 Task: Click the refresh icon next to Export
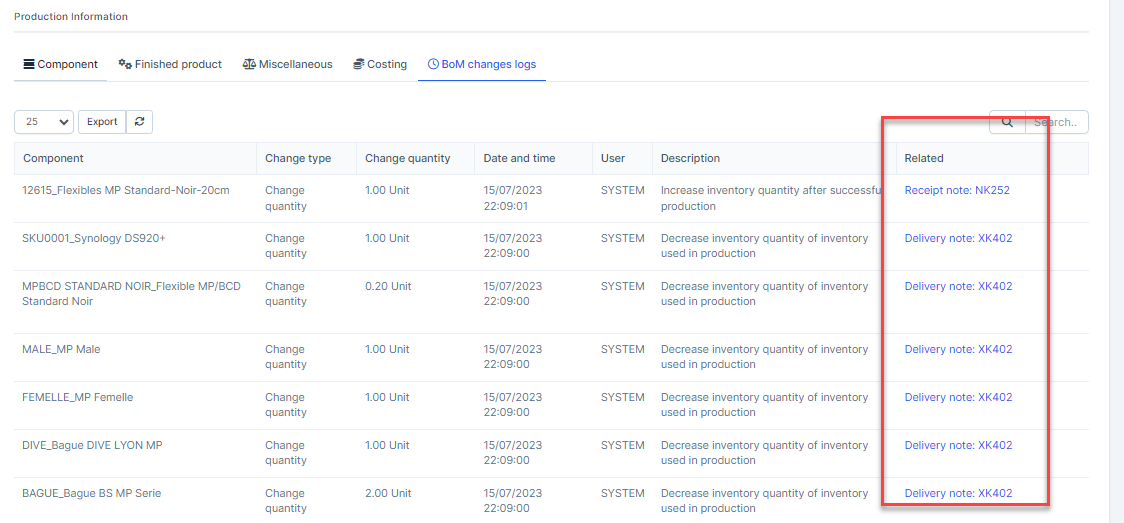pyautogui.click(x=140, y=122)
